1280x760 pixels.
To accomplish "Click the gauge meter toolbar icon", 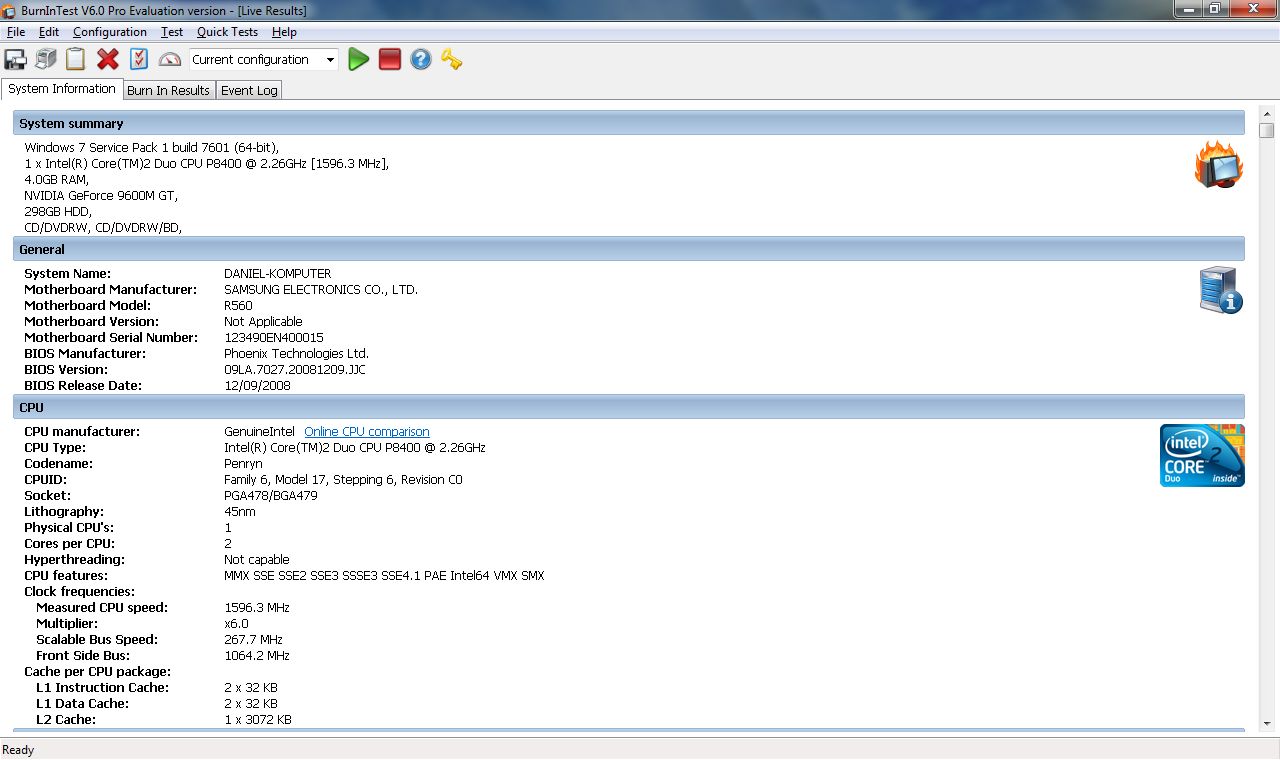I will (x=170, y=59).
